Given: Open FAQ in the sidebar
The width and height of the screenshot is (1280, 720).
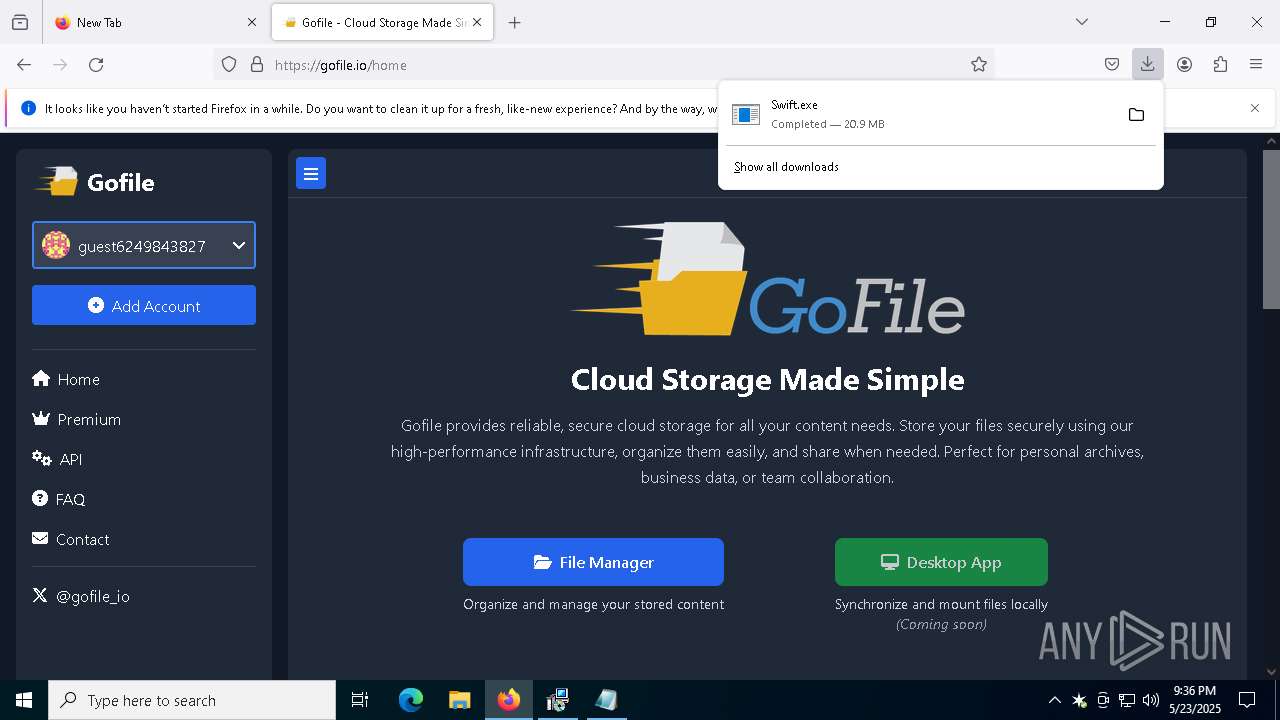Looking at the screenshot, I should click(59, 499).
